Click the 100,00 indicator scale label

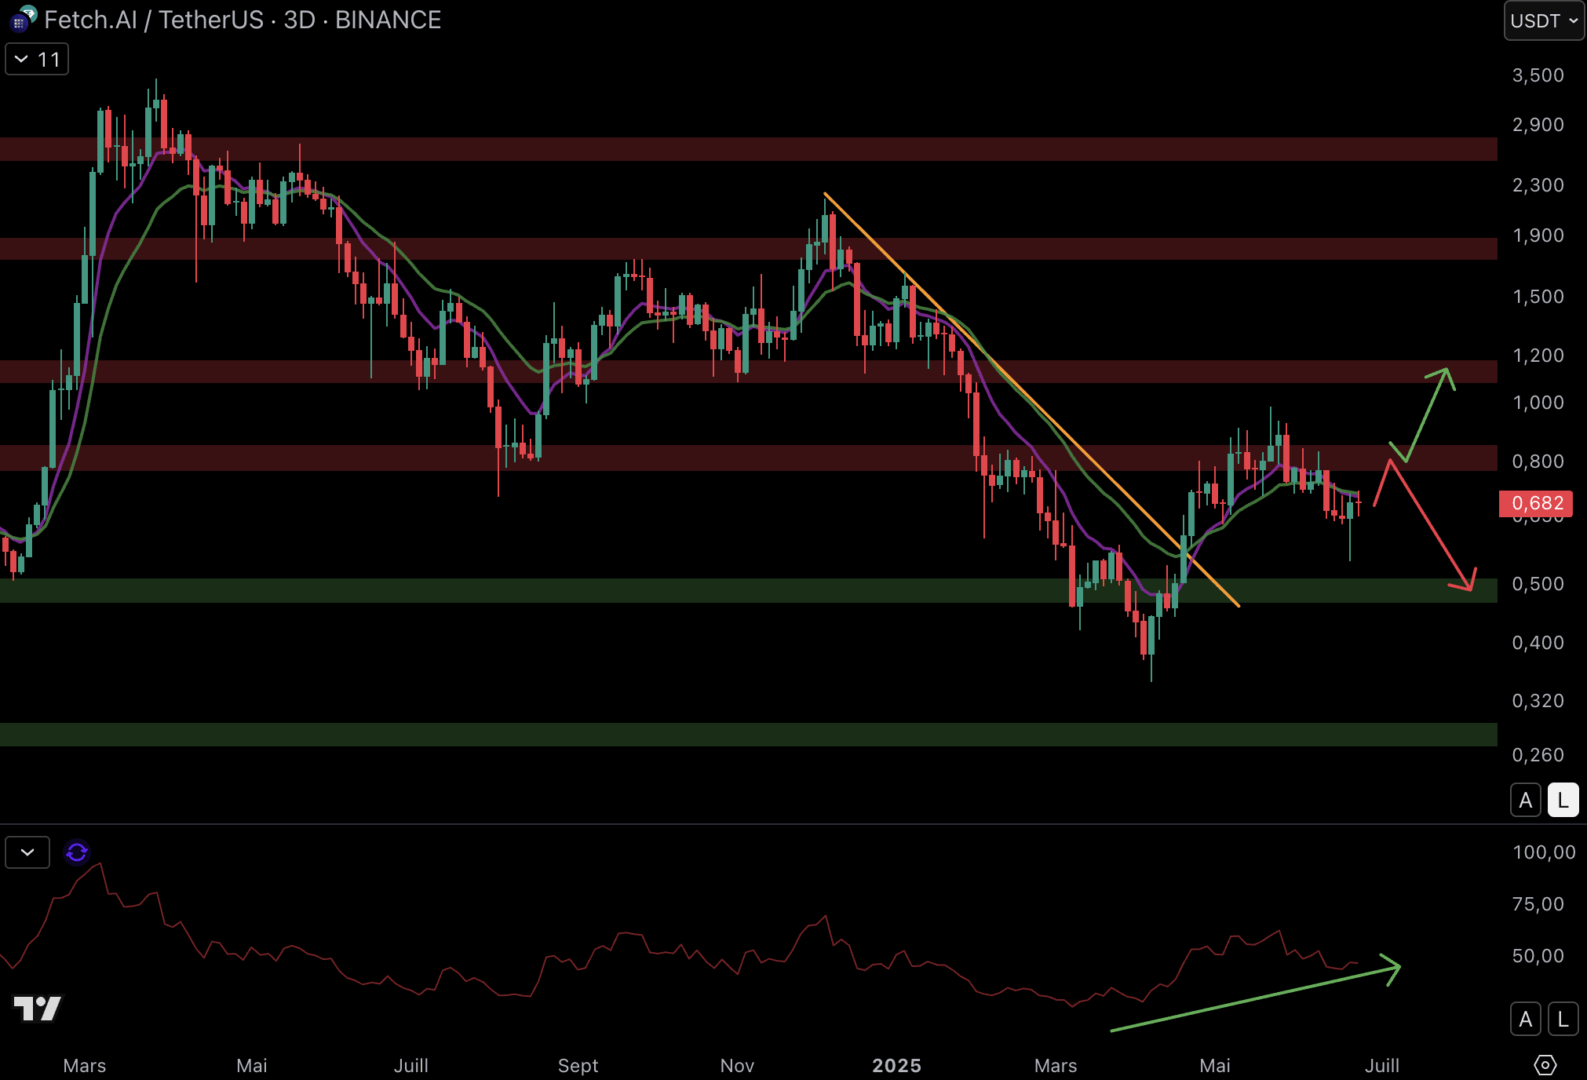(x=1544, y=852)
